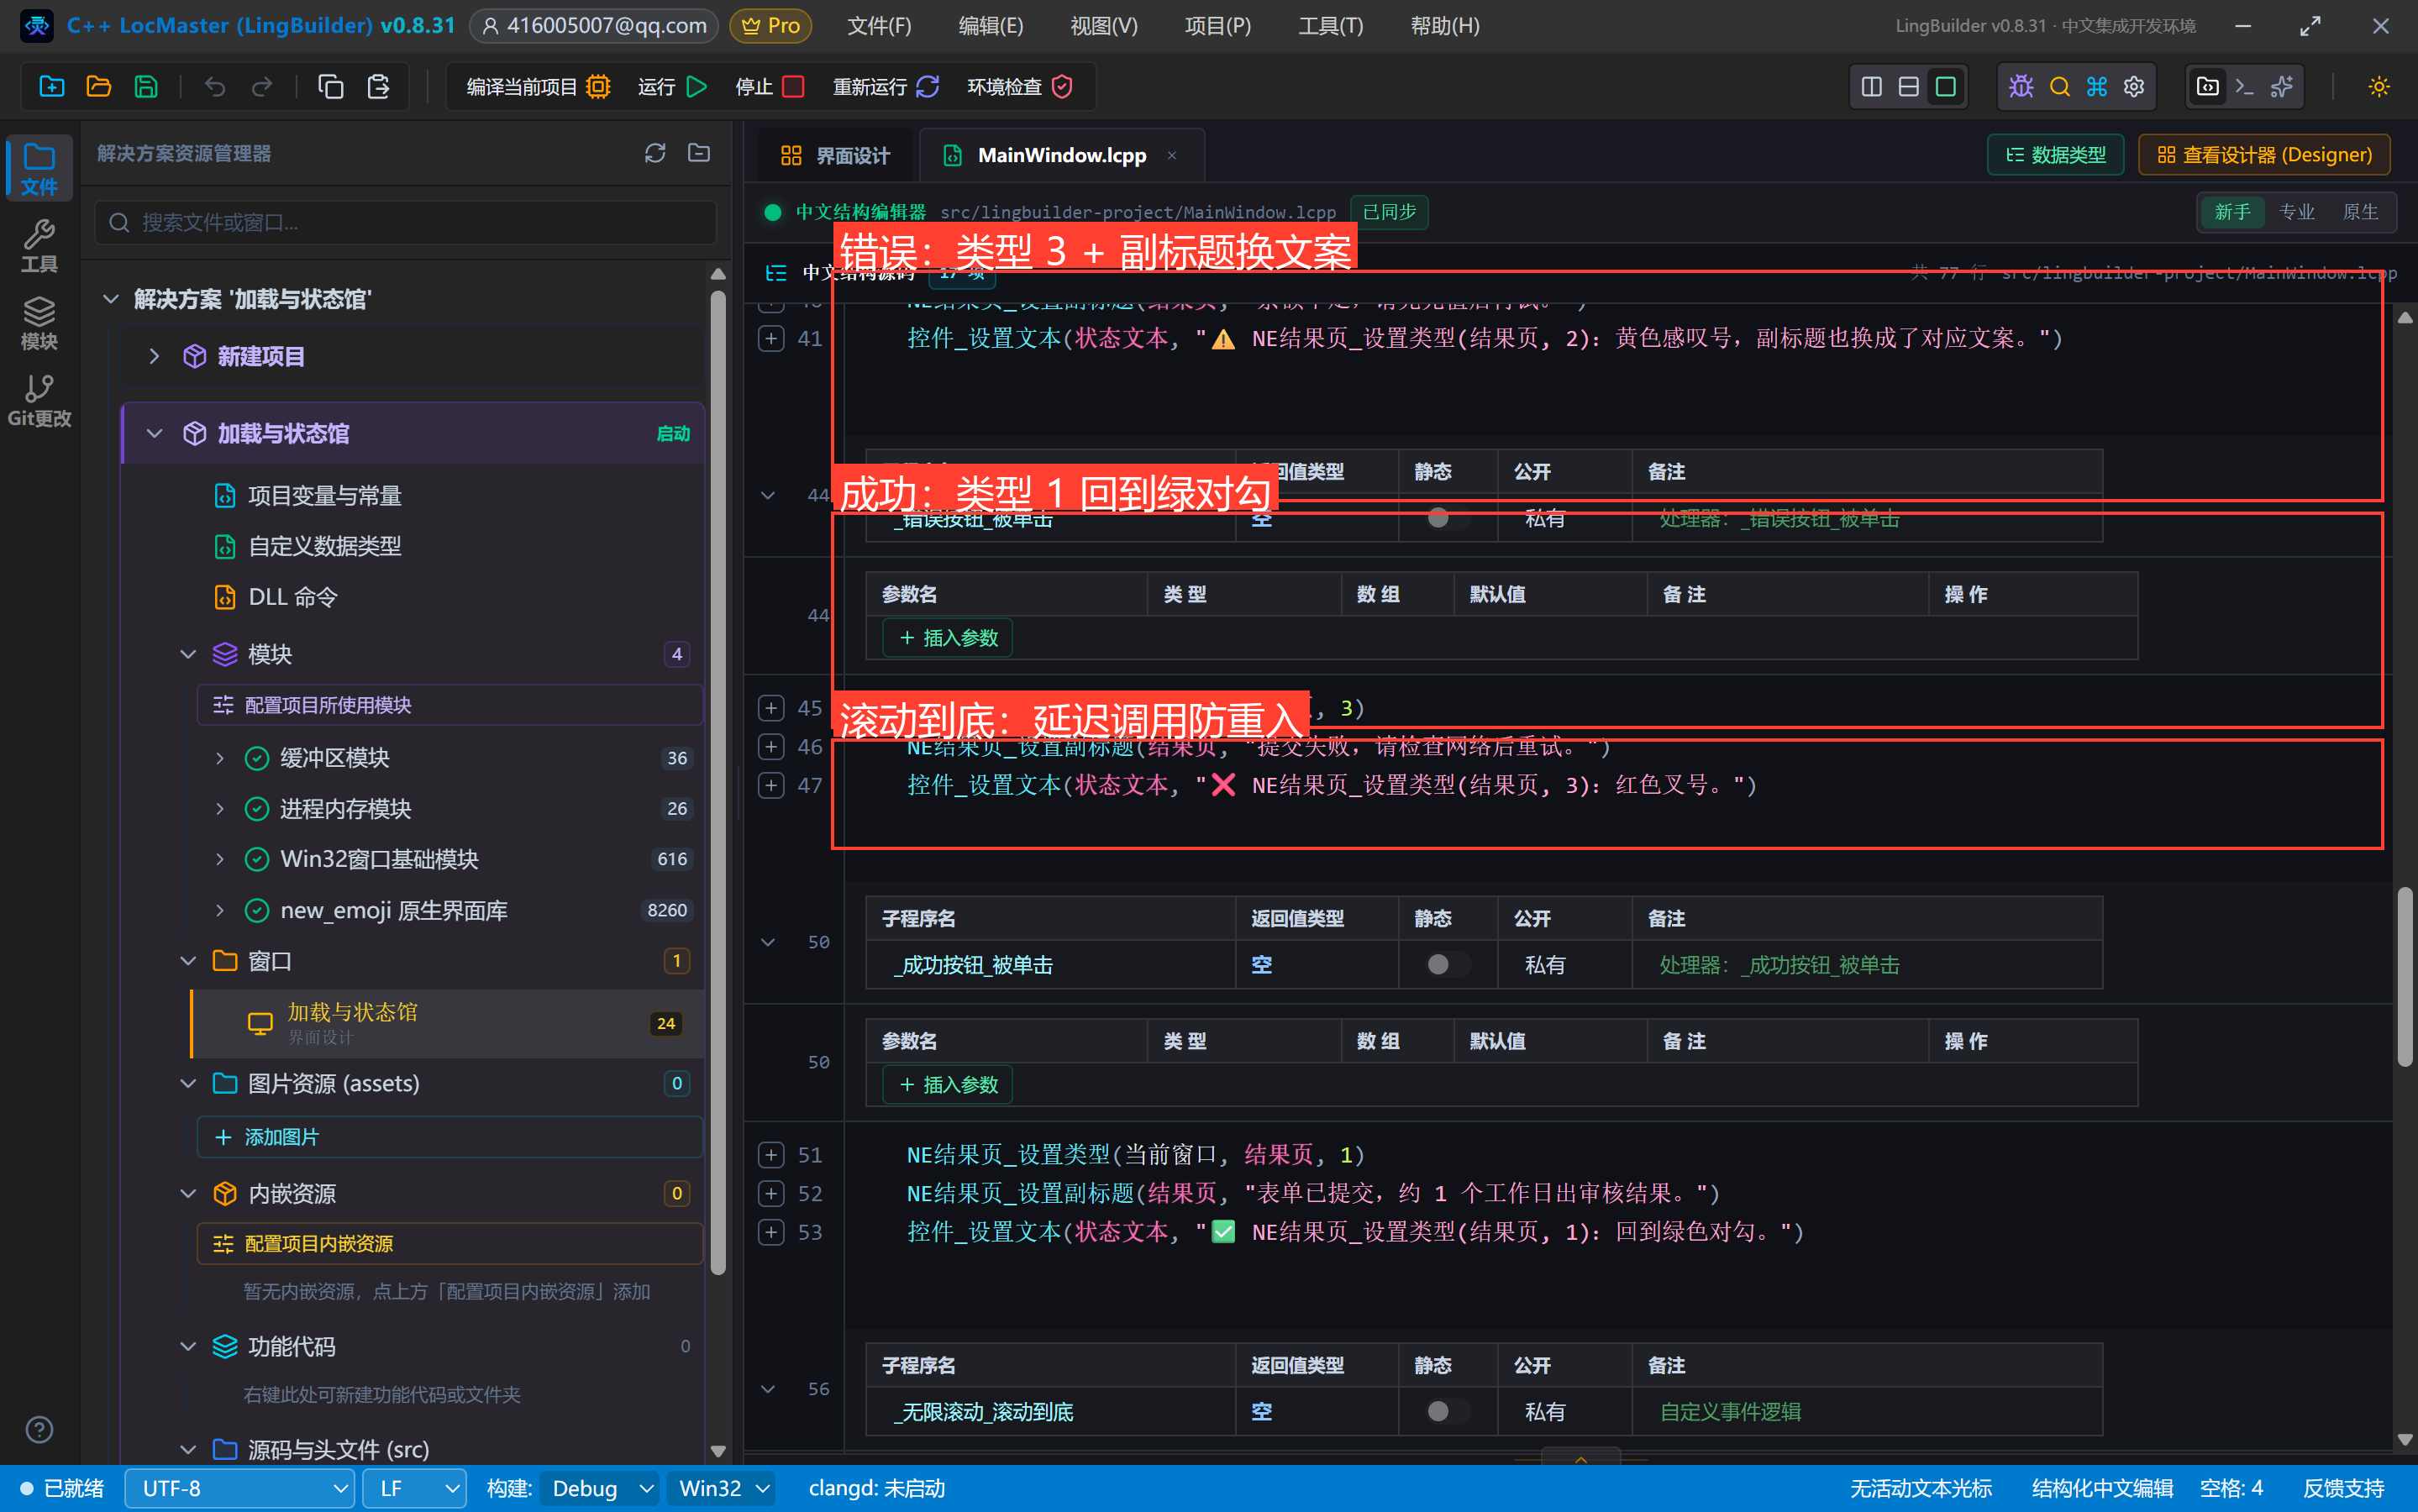Open the 文件 sidebar panel
This screenshot has height=1512, width=2418.
(x=39, y=168)
